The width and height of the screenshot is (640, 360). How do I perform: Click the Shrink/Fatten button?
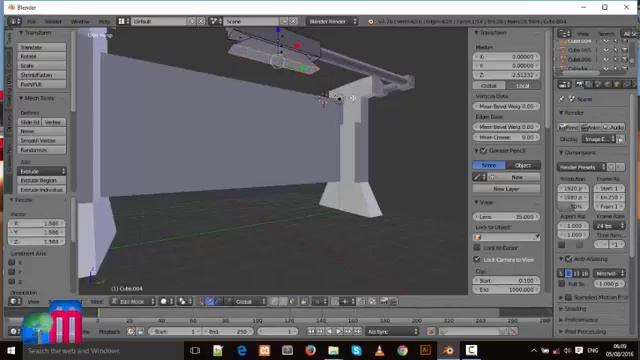click(42, 75)
